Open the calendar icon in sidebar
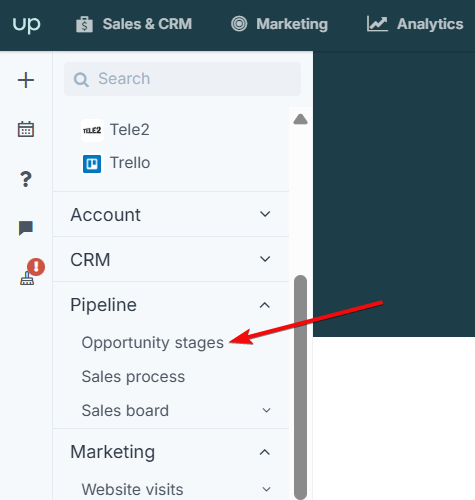 pos(26,129)
